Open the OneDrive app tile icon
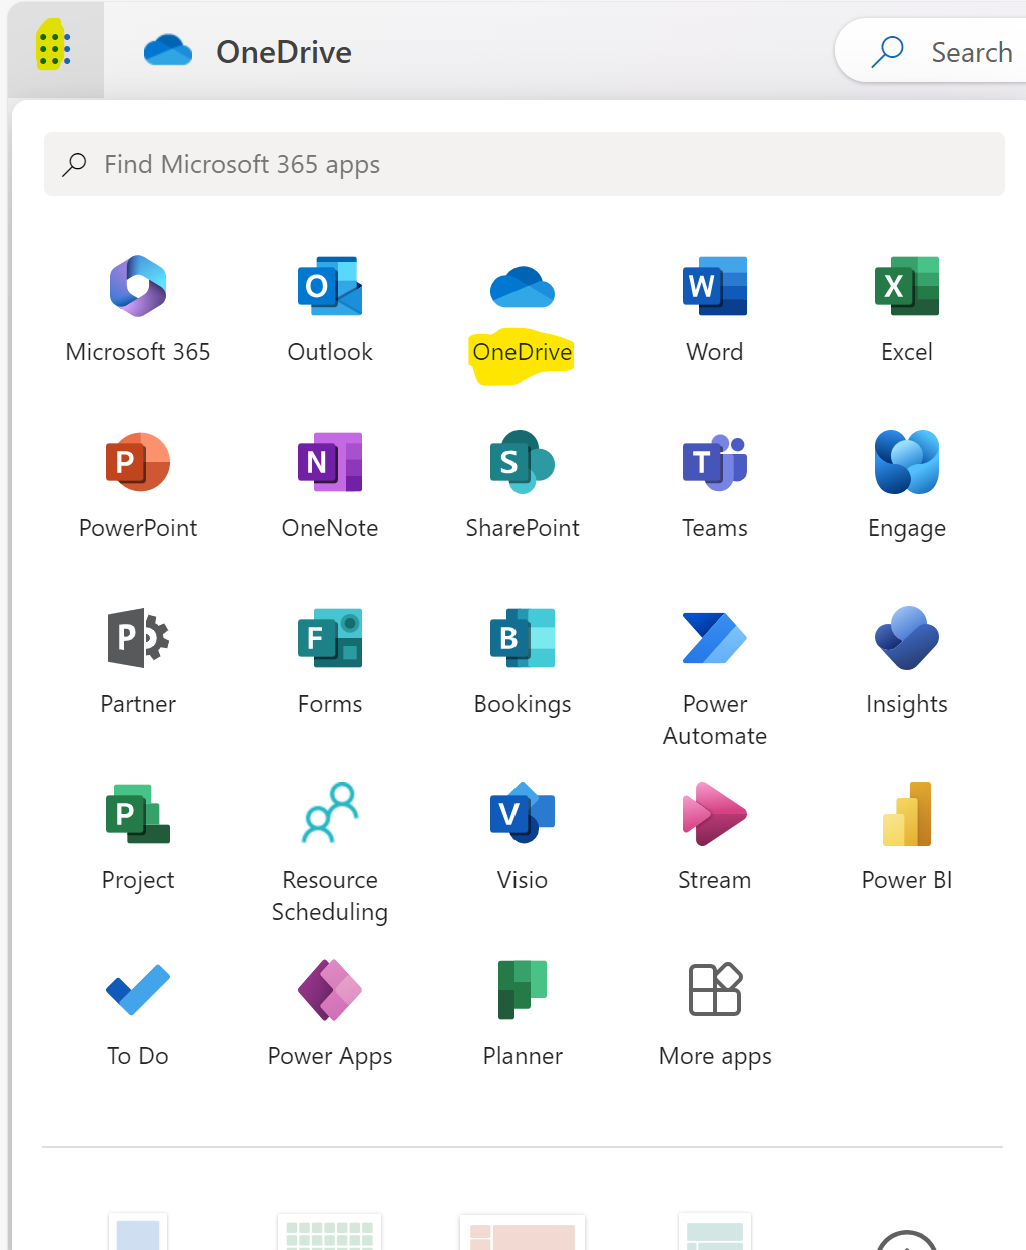1026x1250 pixels. (x=522, y=287)
